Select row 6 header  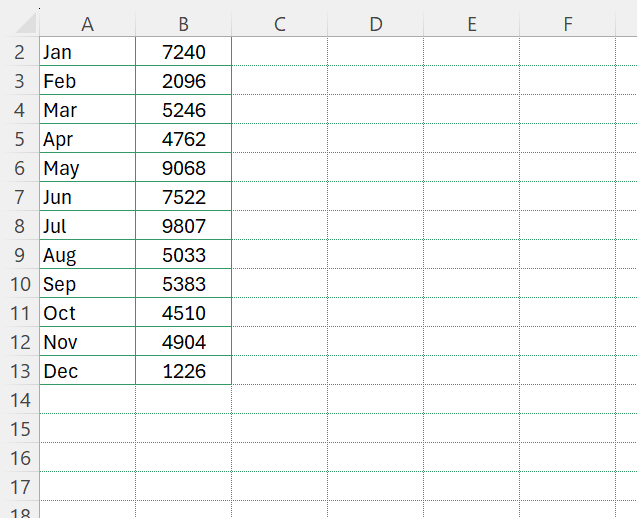(20, 167)
